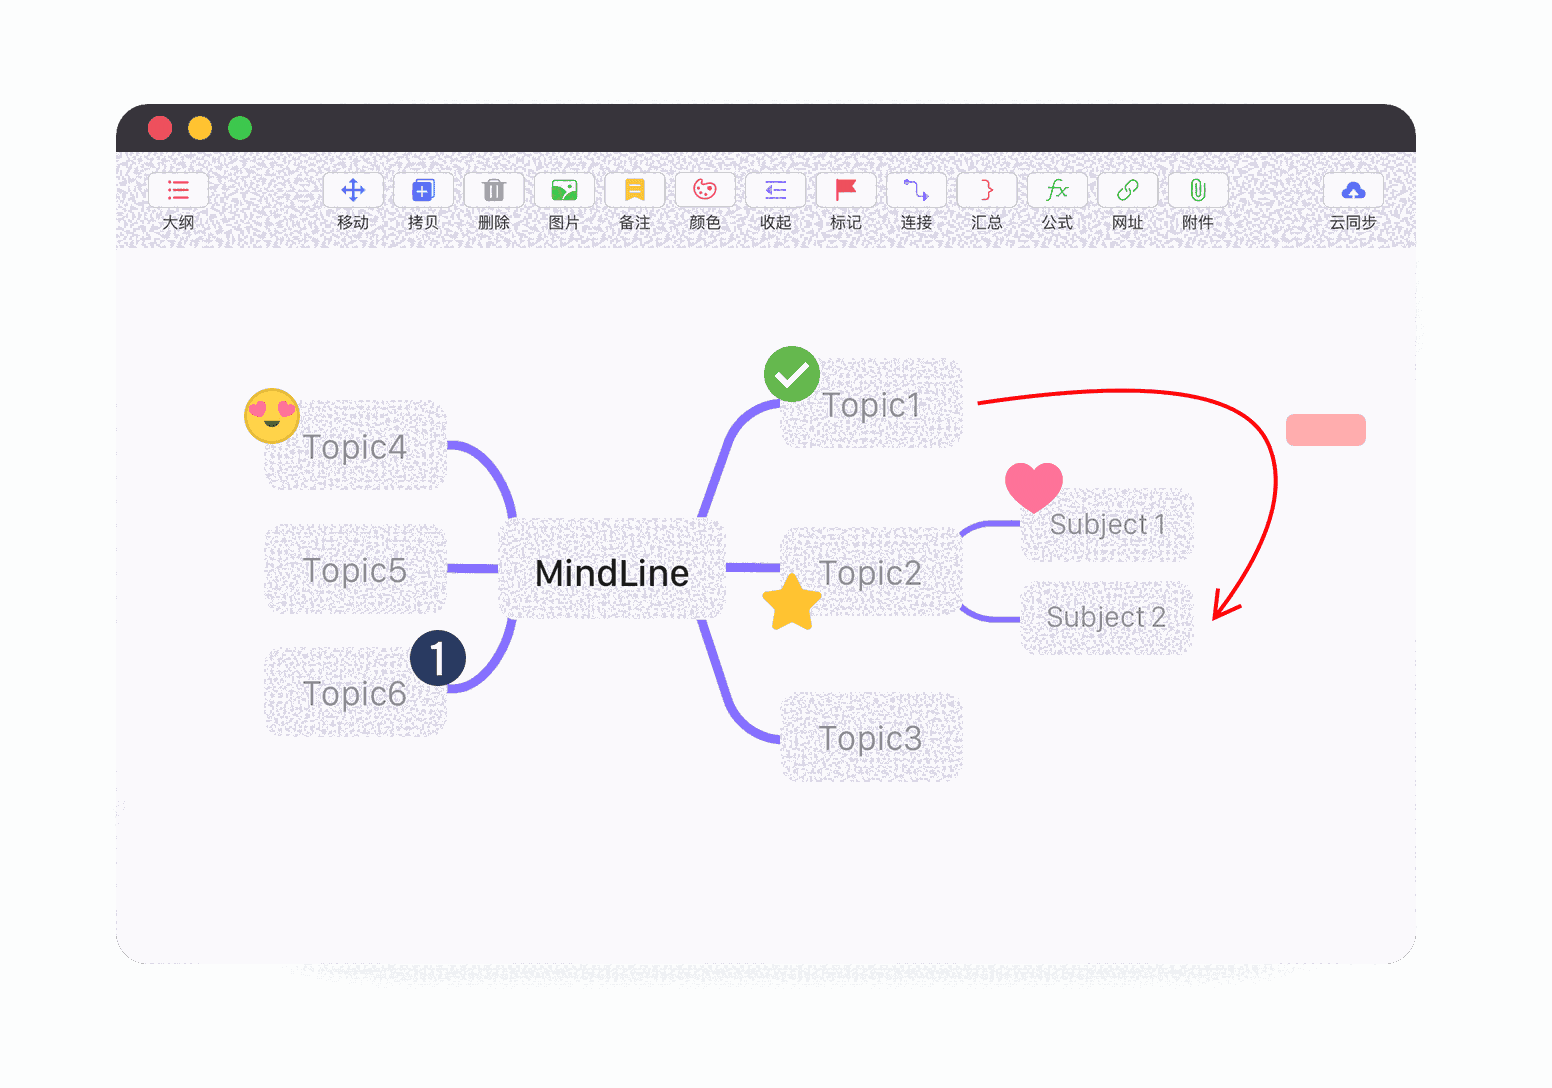
Task: Toggle the 标记 flag marker
Action: tap(845, 190)
